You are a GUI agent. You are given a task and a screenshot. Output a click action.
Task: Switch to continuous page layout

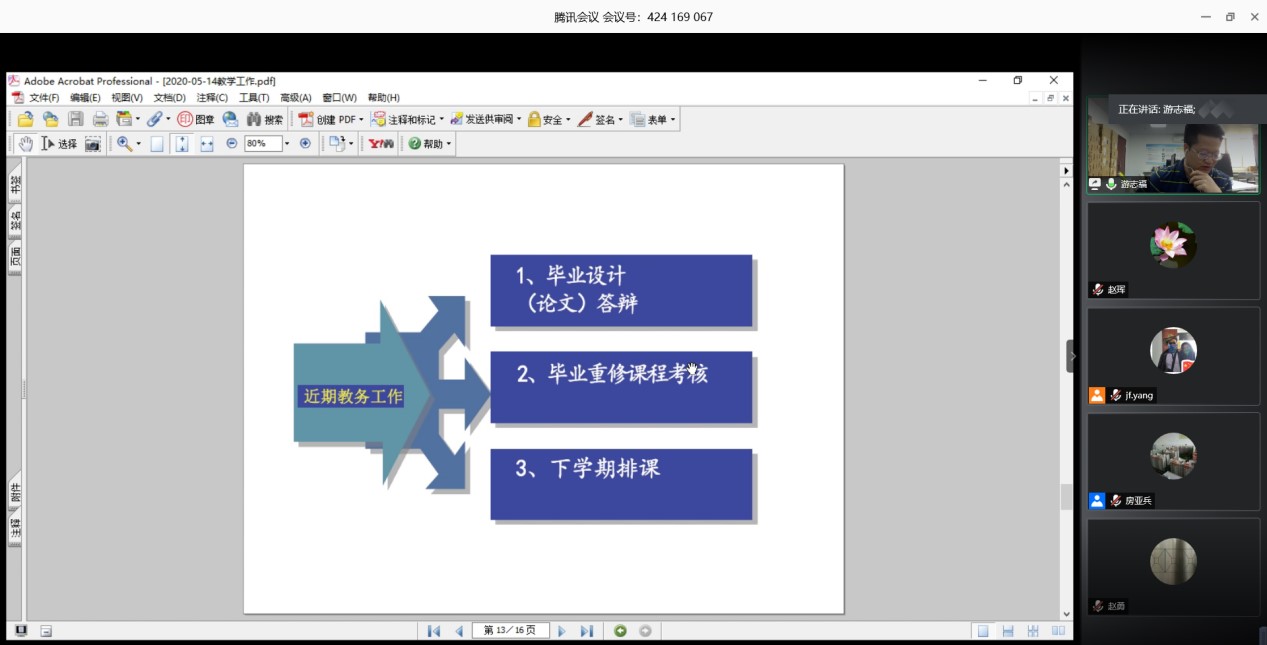click(x=1008, y=631)
